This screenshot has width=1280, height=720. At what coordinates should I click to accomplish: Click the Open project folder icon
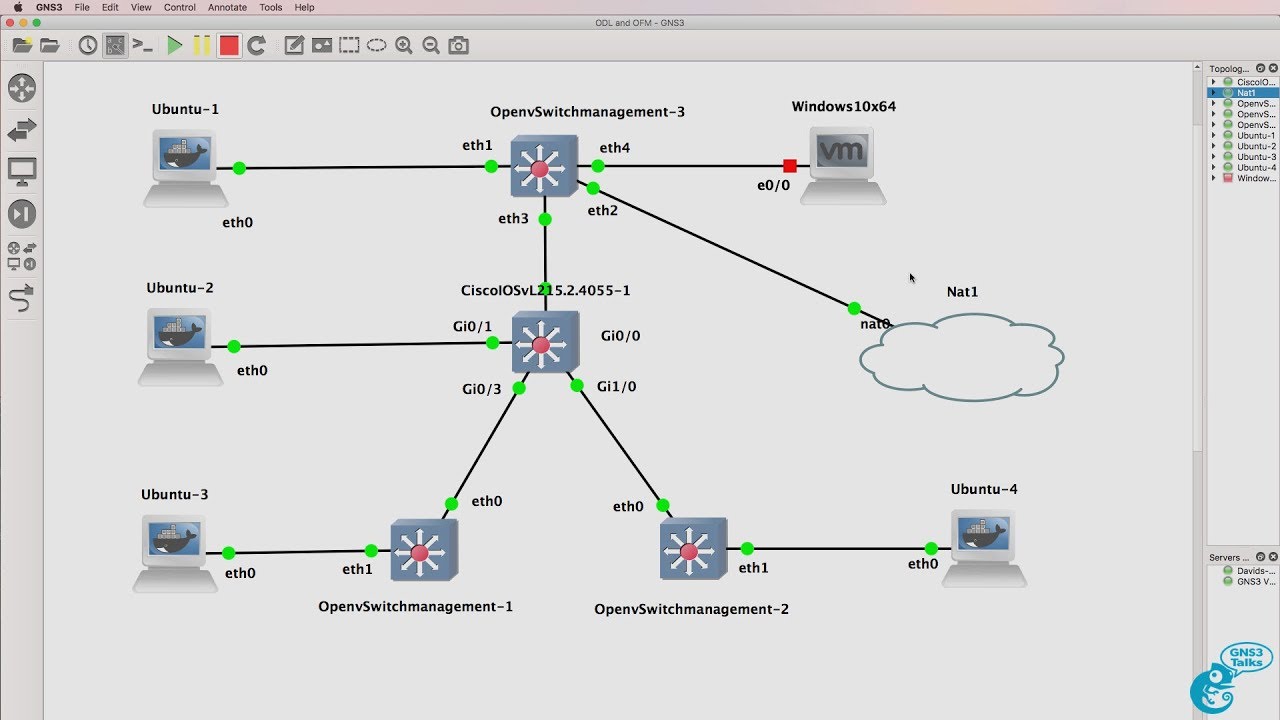click(x=50, y=45)
